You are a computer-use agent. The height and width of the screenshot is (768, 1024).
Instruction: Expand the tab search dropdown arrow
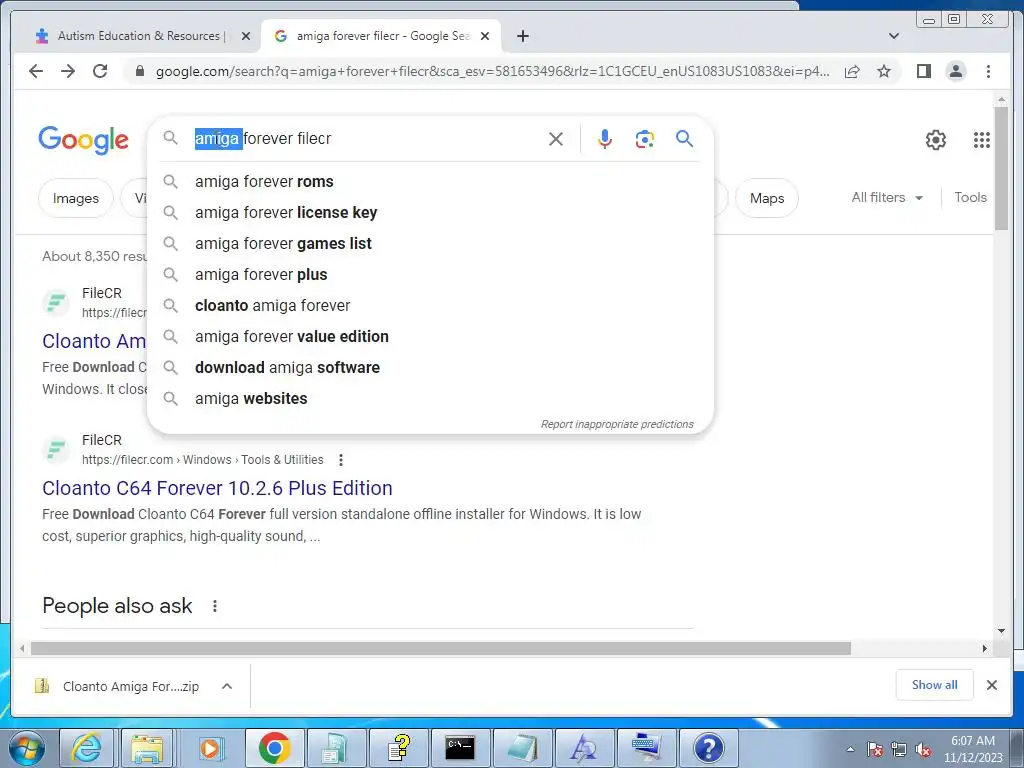[x=893, y=36]
